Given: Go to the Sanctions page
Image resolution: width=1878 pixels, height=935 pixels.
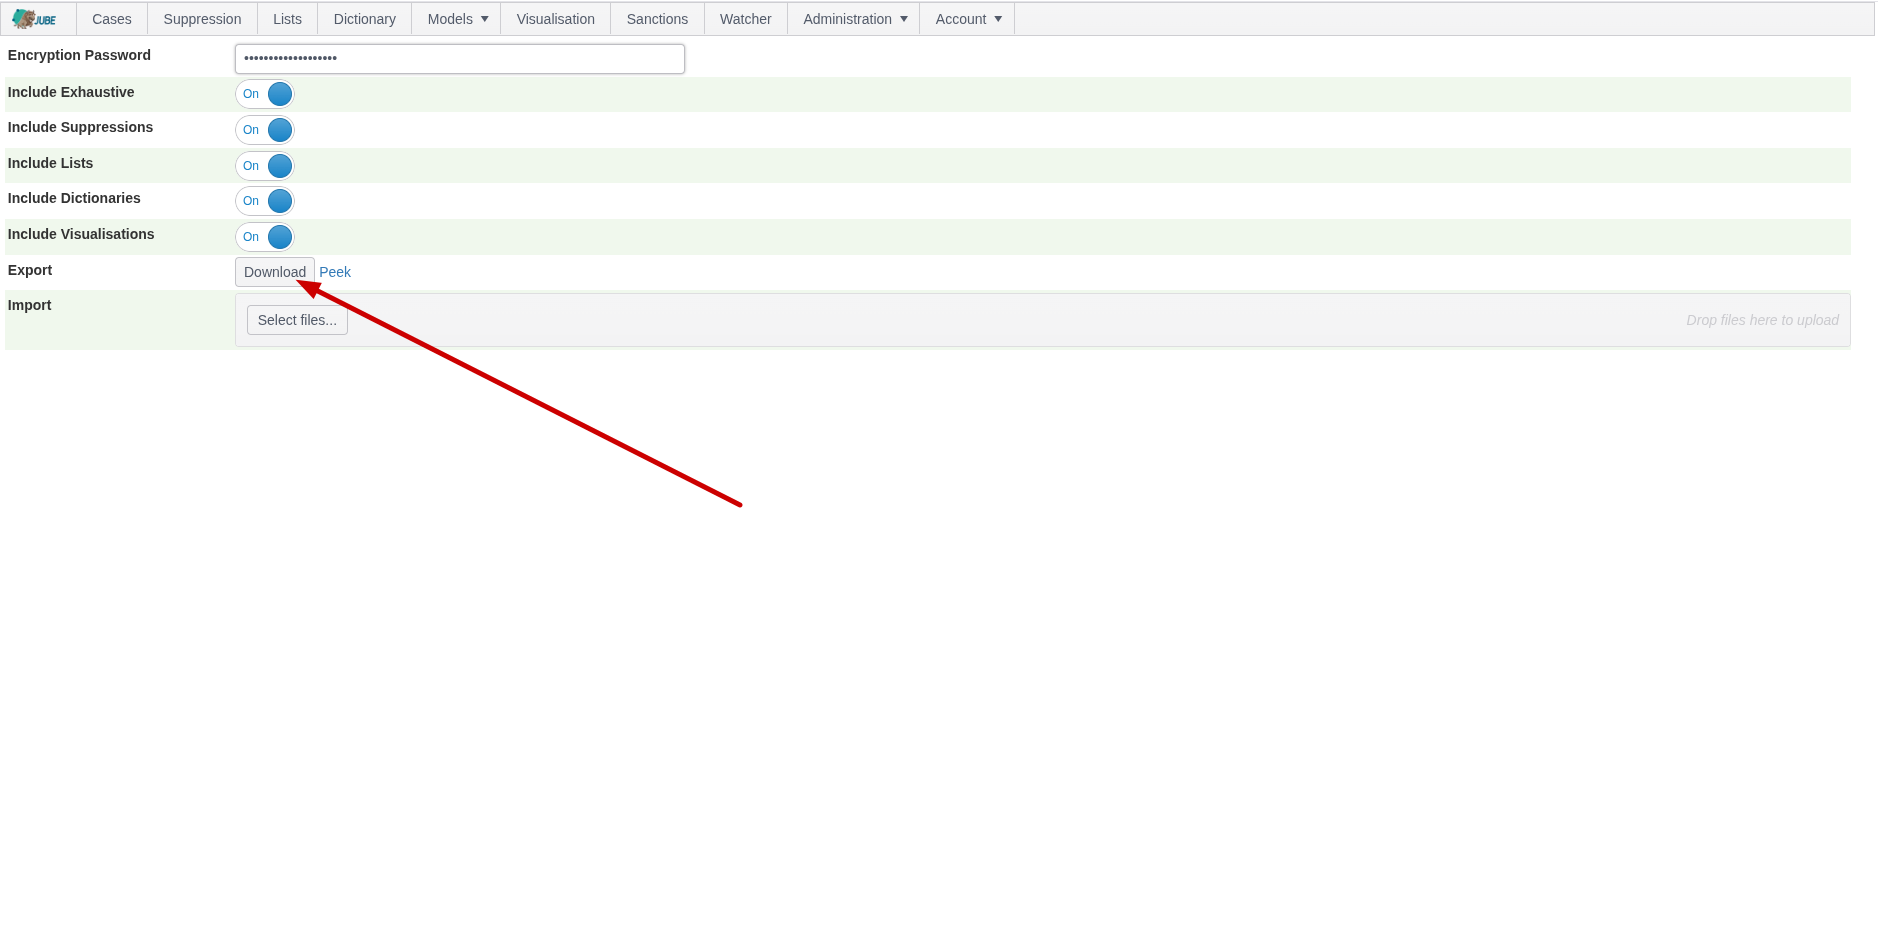Looking at the screenshot, I should tap(657, 19).
